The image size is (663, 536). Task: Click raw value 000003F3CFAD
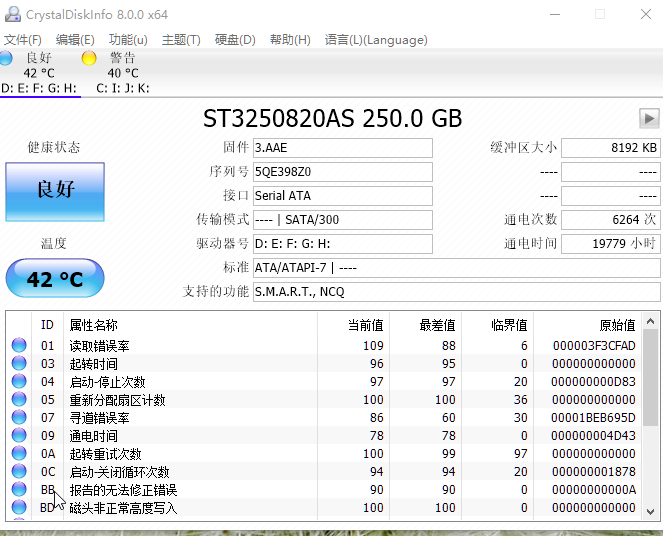point(594,346)
